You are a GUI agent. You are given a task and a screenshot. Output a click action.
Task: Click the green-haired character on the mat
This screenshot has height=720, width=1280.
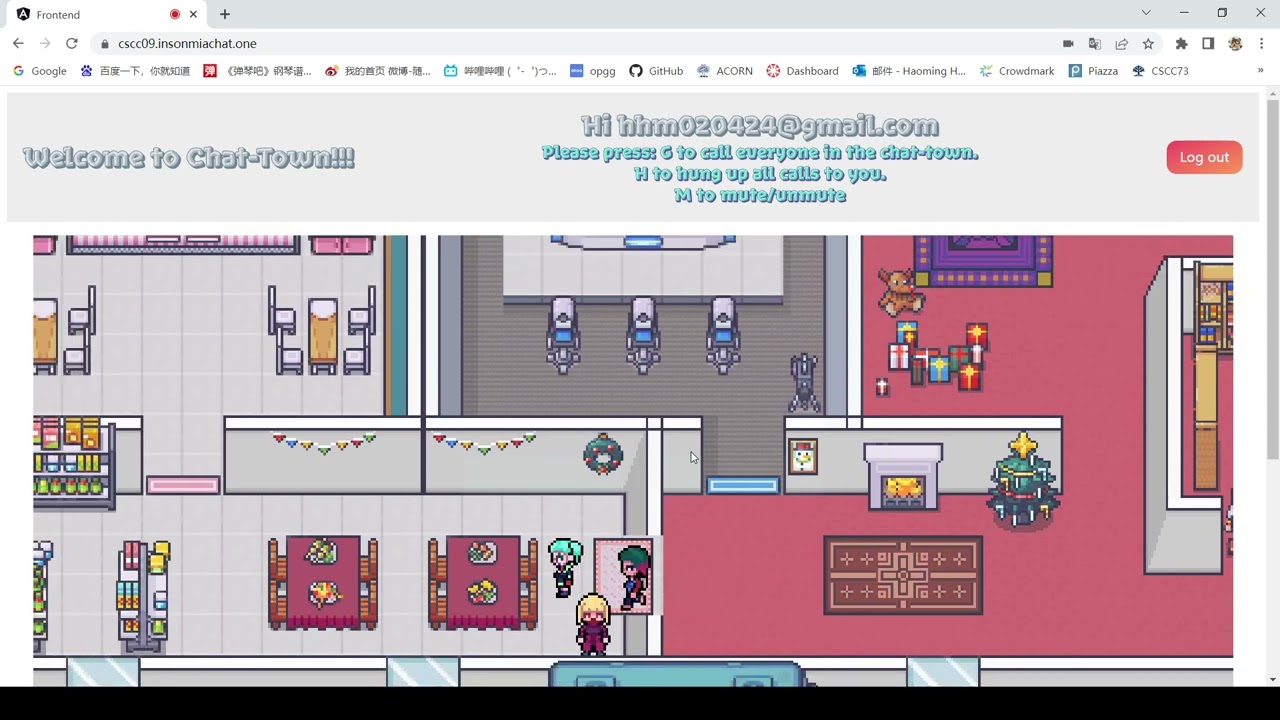click(632, 577)
